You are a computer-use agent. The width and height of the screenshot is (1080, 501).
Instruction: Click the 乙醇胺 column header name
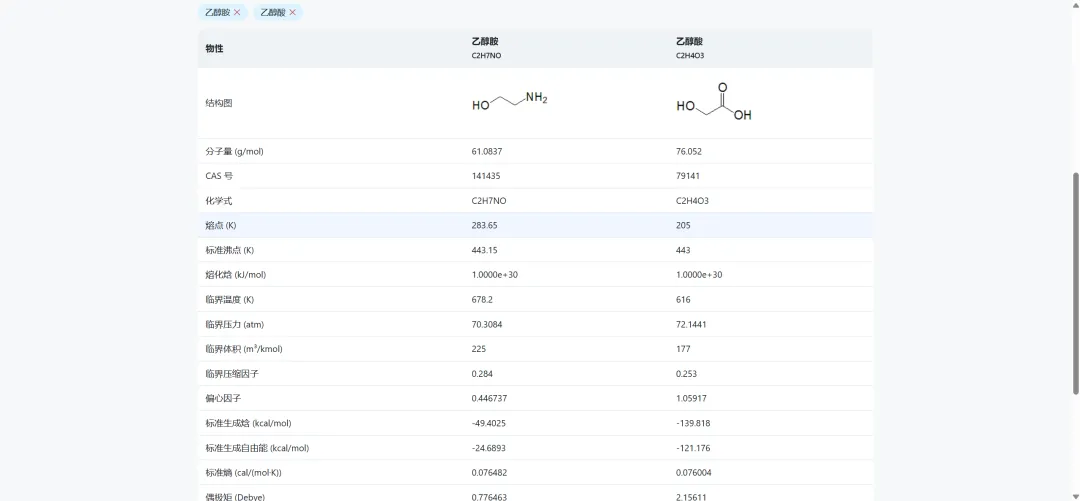coord(485,41)
